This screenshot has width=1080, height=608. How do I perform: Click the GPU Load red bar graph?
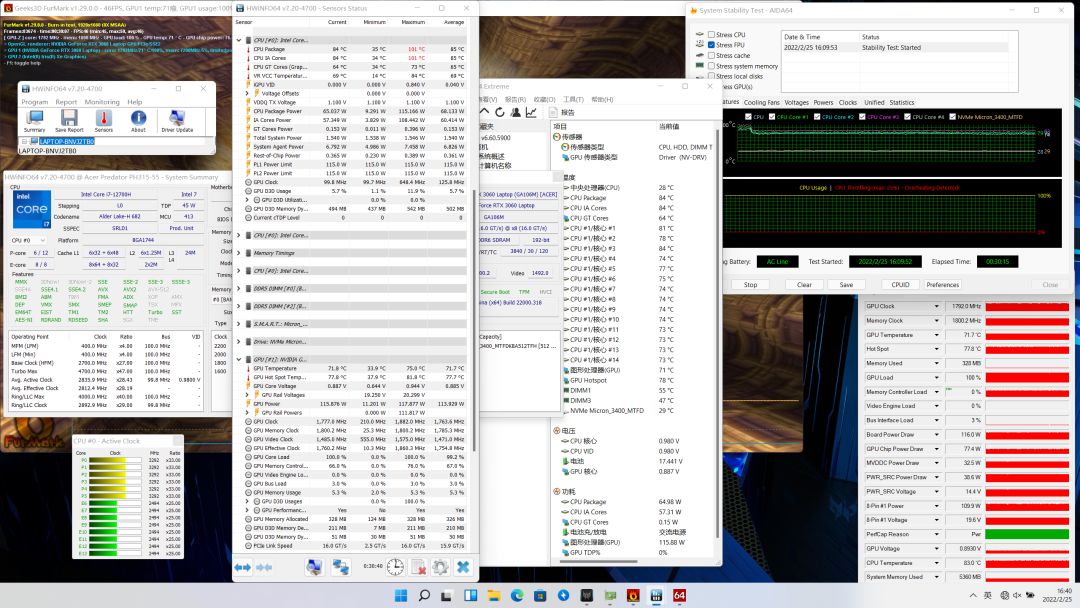point(1027,377)
